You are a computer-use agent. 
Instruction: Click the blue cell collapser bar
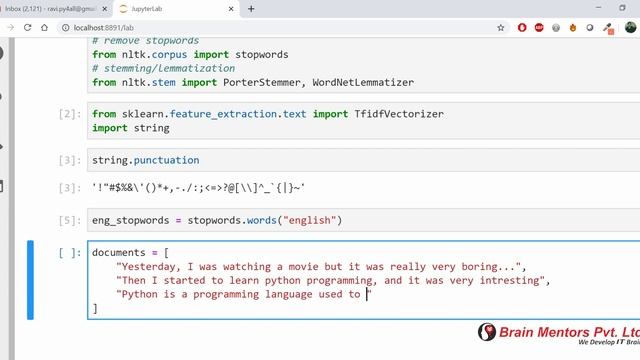pos(30,280)
